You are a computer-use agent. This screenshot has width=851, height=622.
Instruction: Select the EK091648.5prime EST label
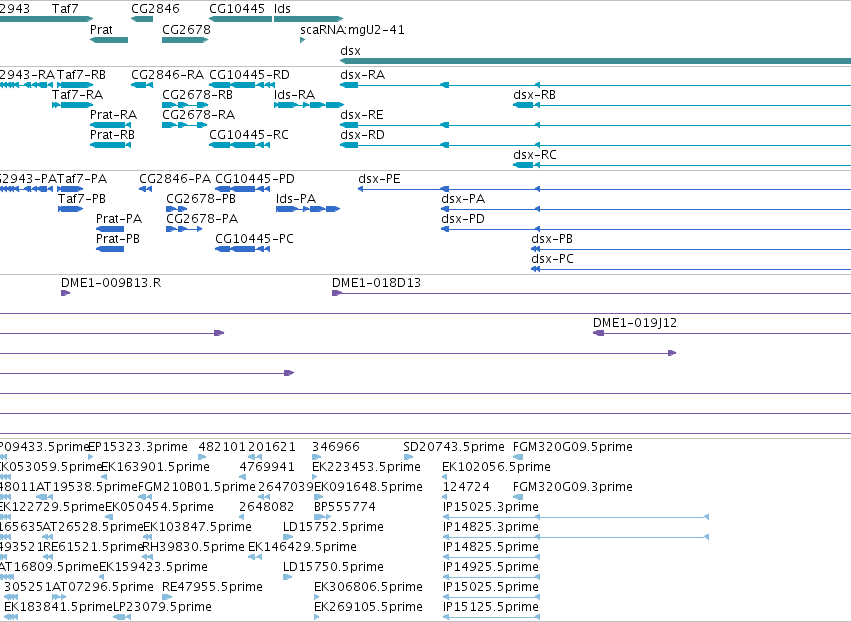369,487
